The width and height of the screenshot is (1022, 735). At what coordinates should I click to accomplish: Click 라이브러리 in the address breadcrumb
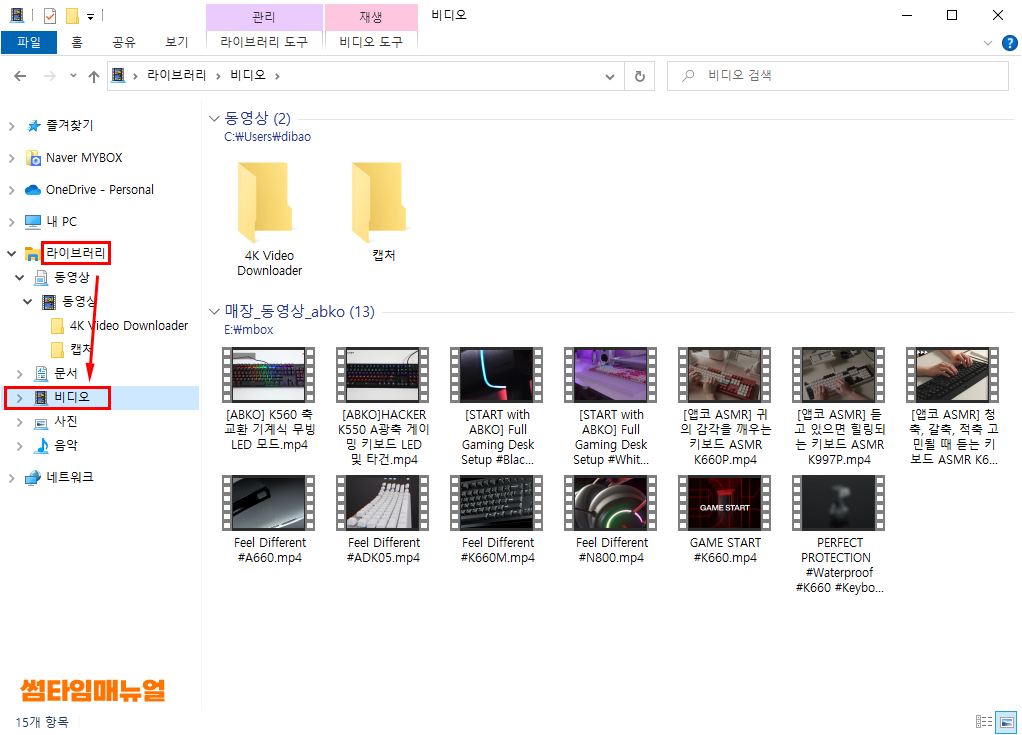click(176, 76)
